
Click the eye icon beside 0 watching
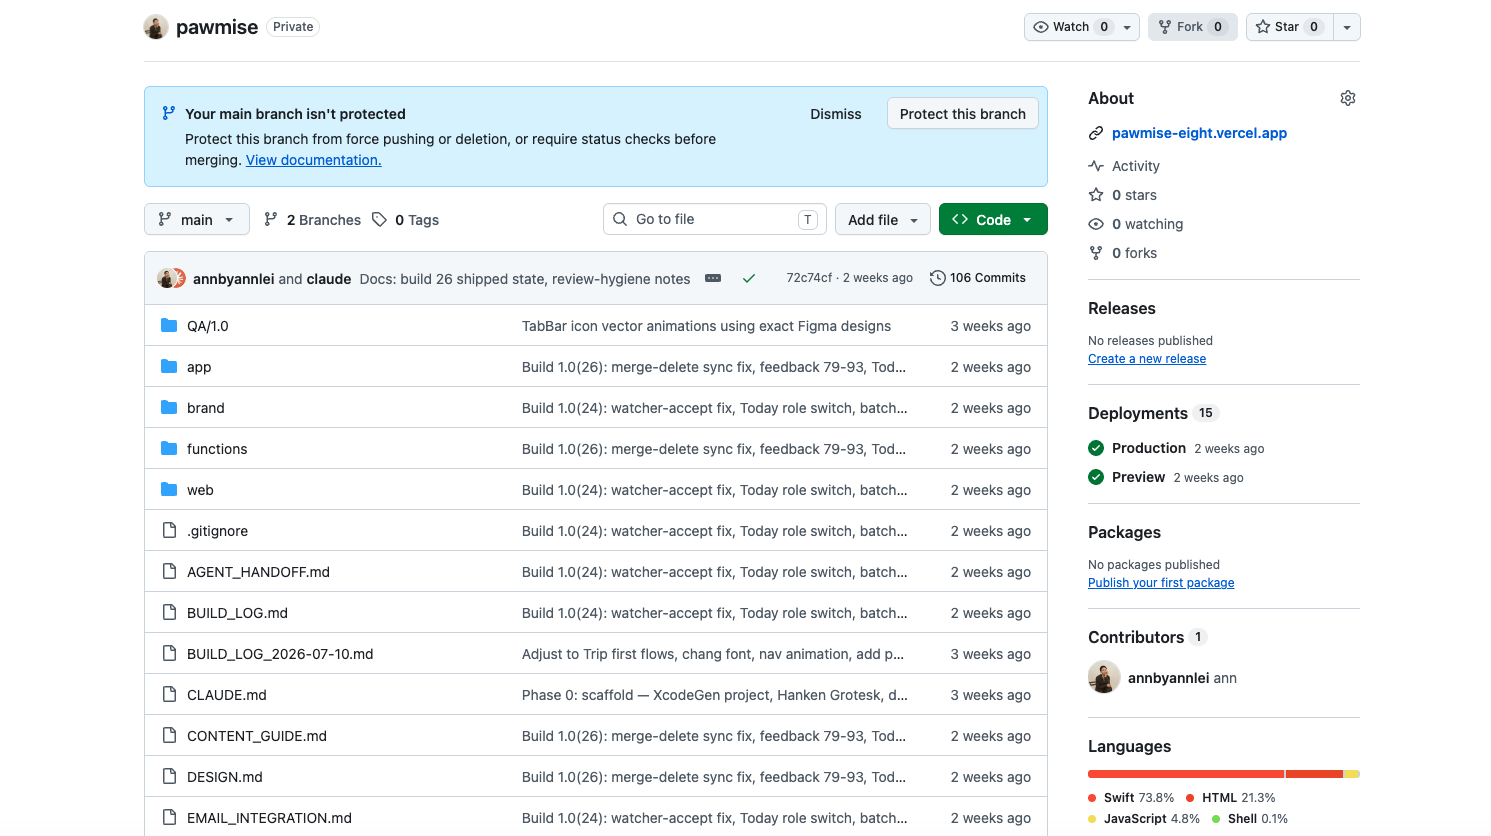(x=1096, y=224)
